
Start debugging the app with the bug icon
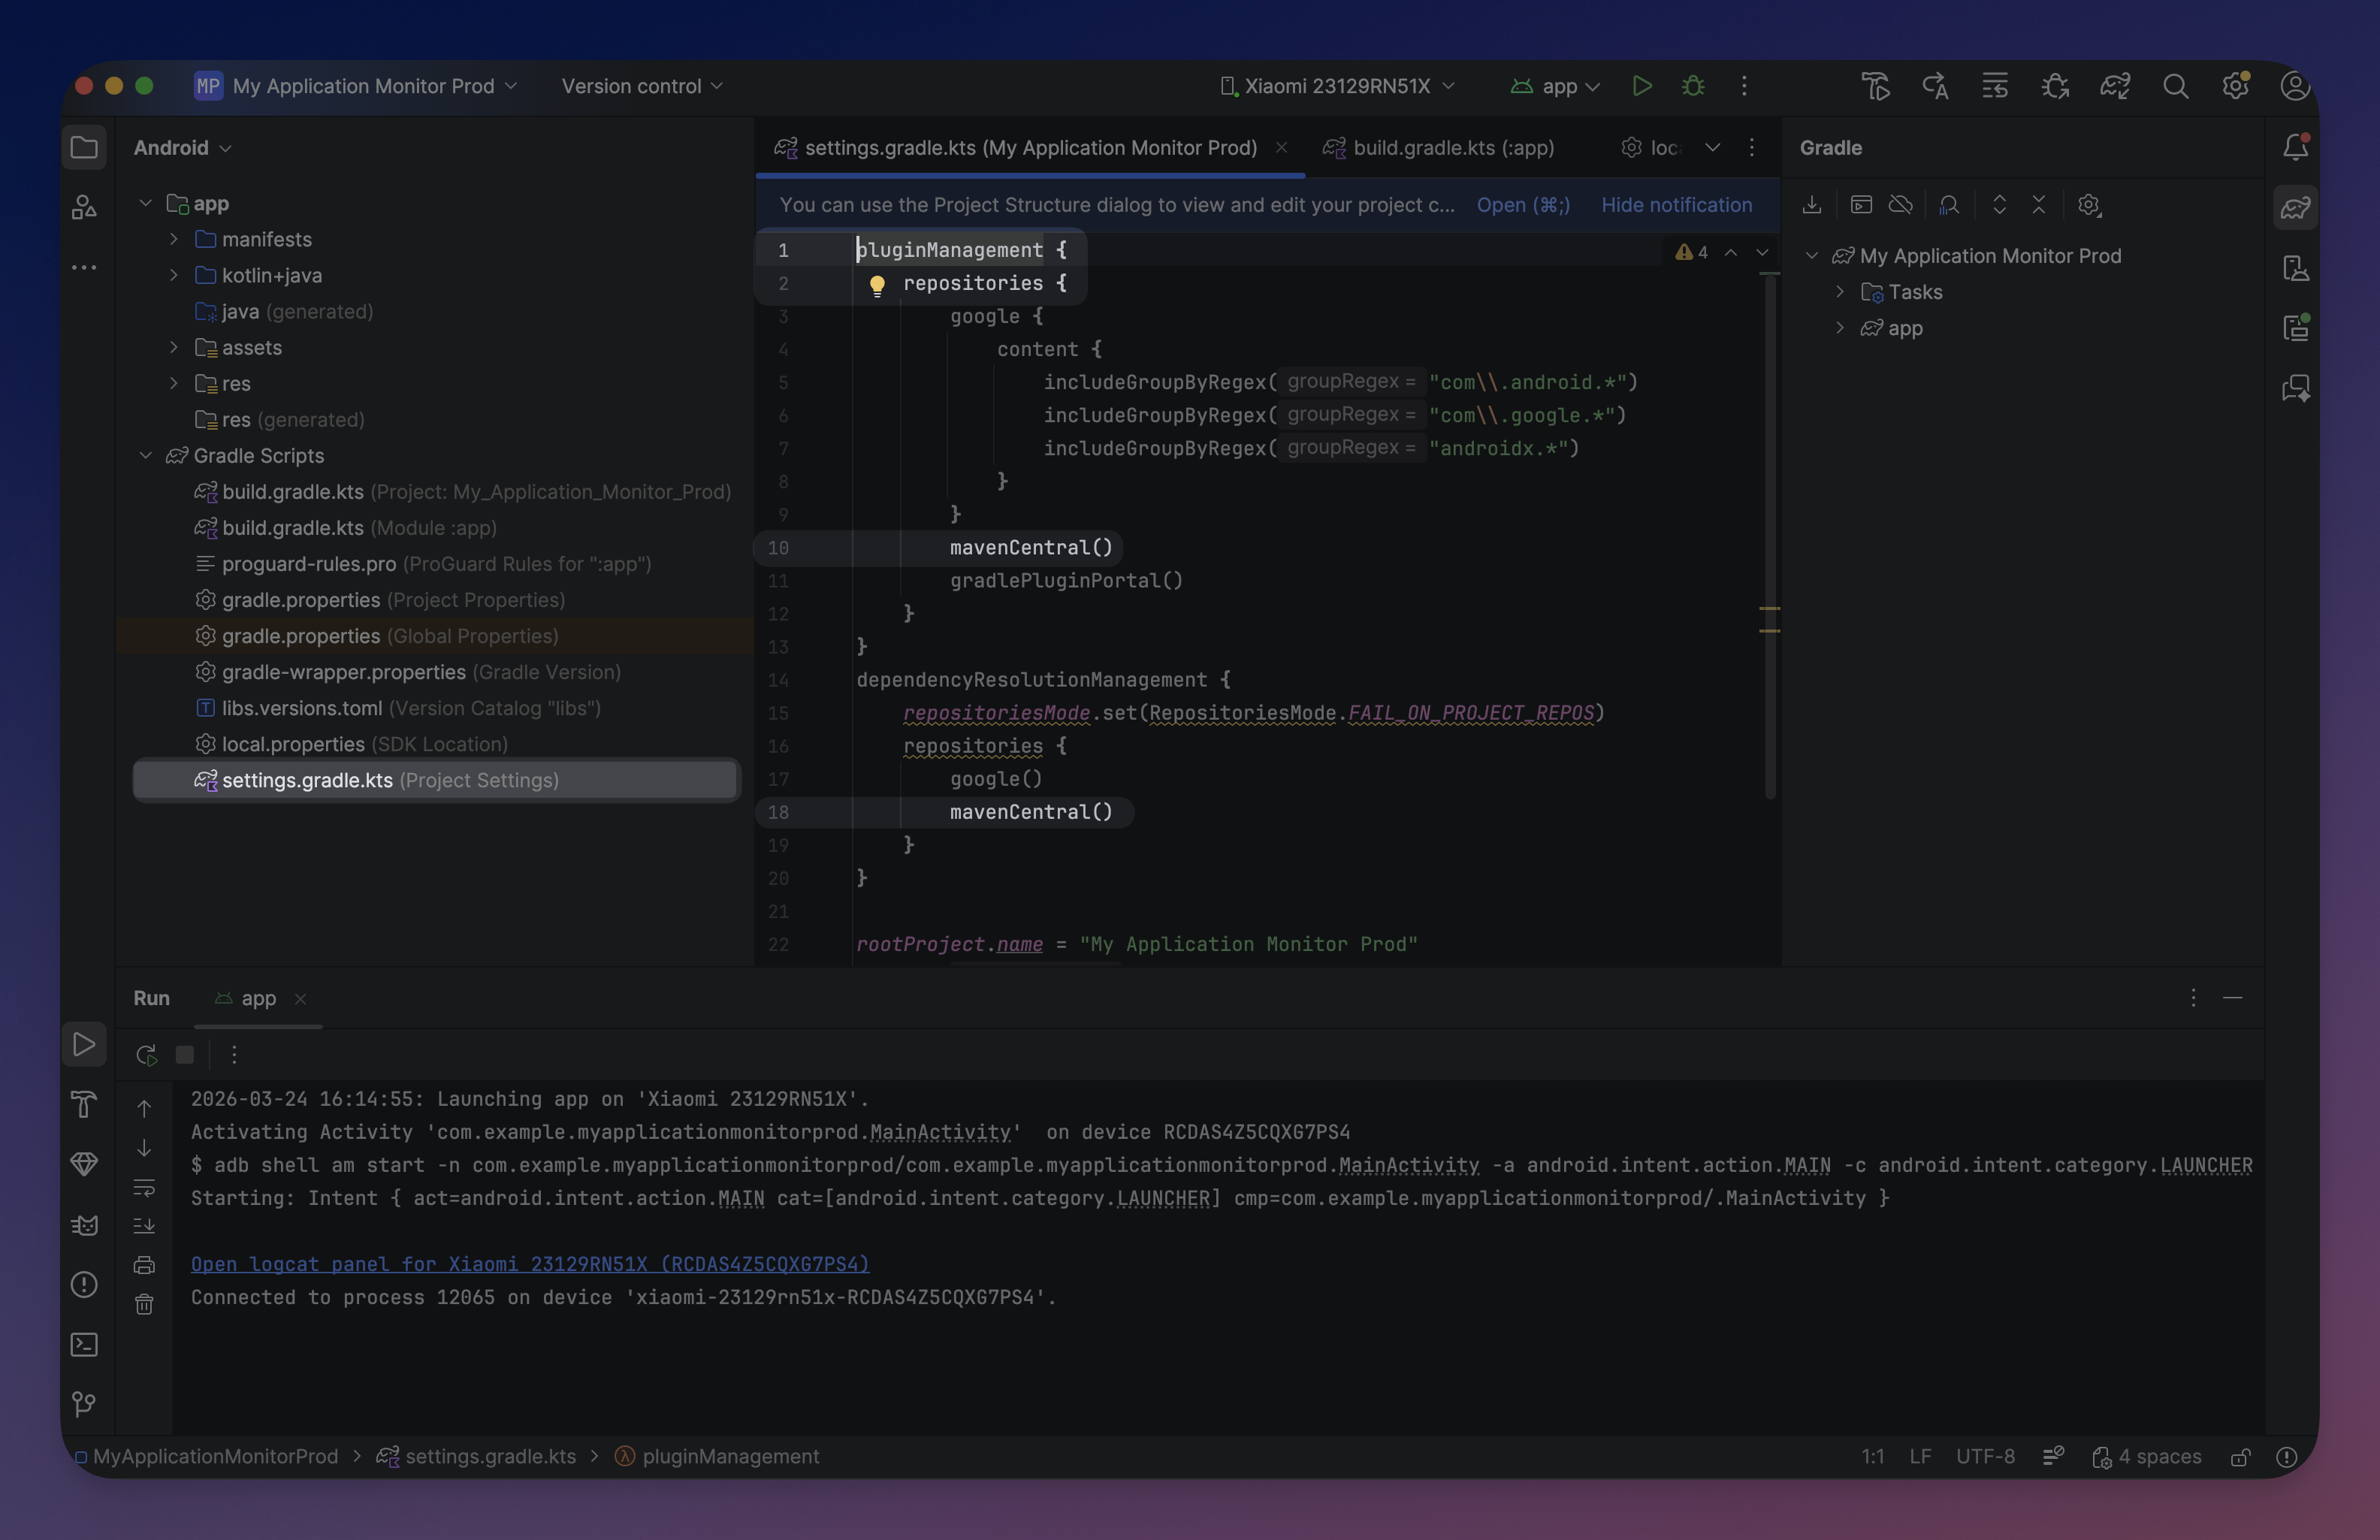point(1693,86)
